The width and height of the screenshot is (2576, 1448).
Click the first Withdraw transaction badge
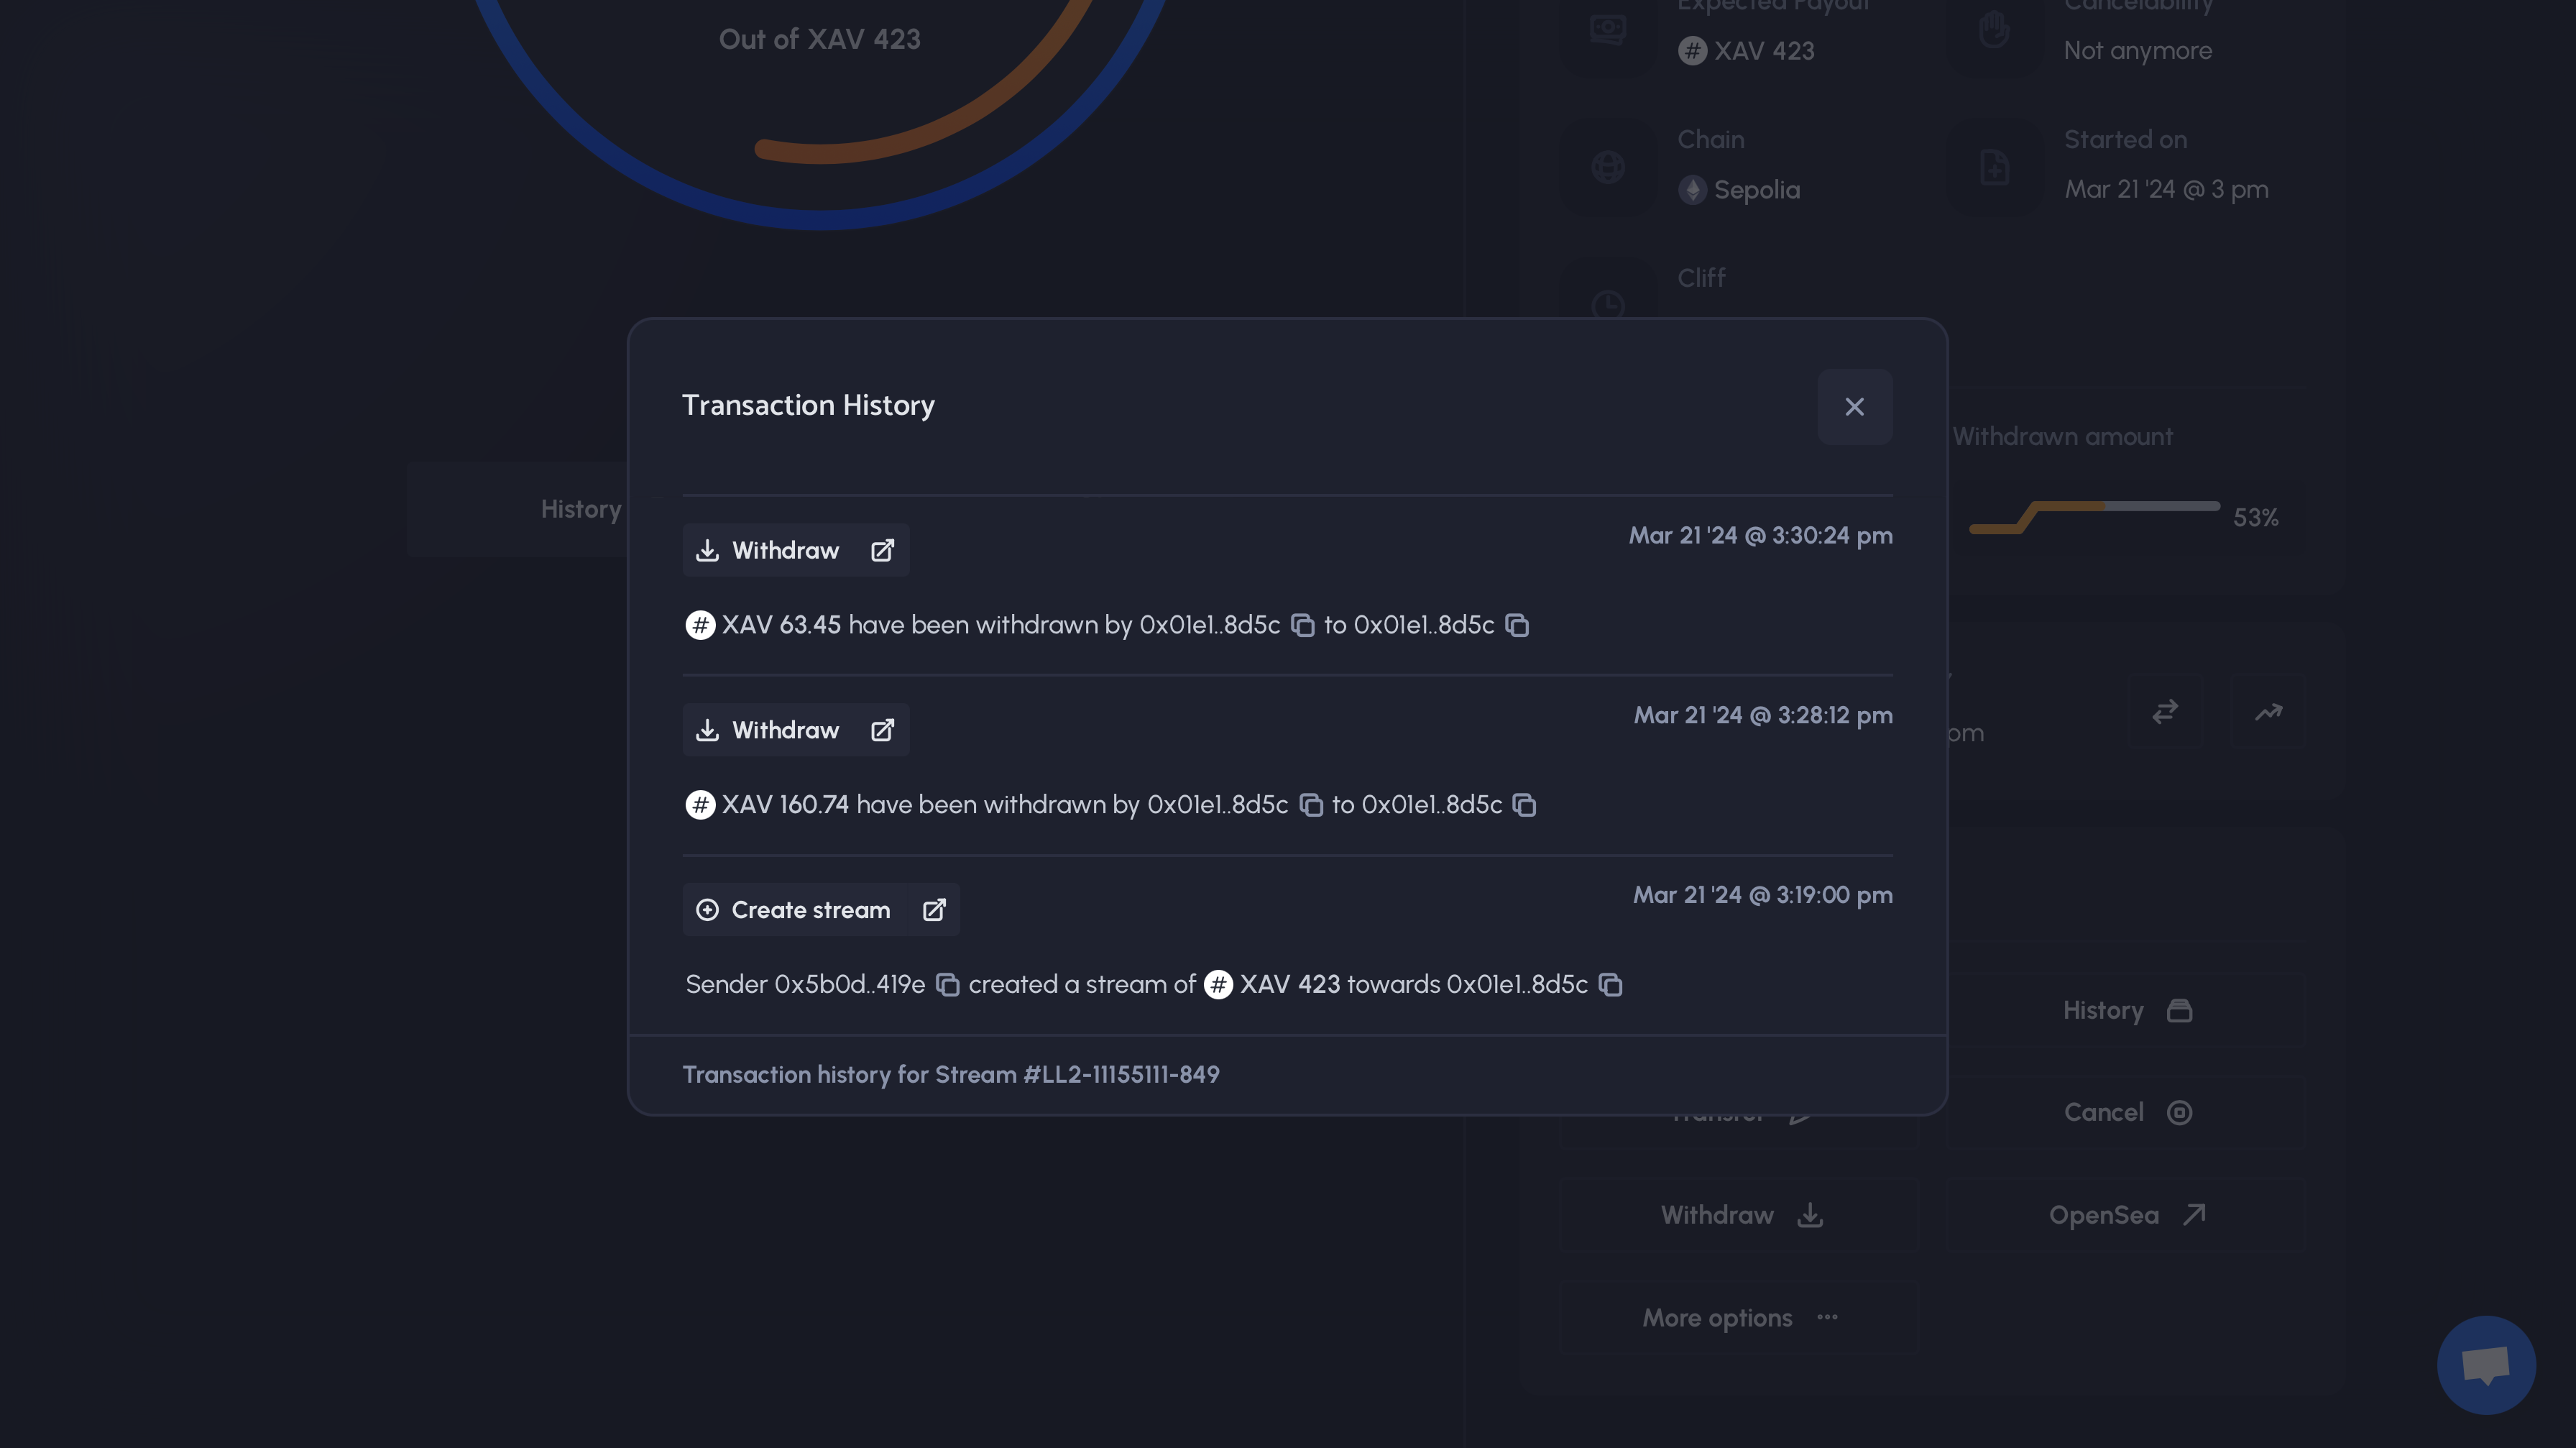coord(768,550)
